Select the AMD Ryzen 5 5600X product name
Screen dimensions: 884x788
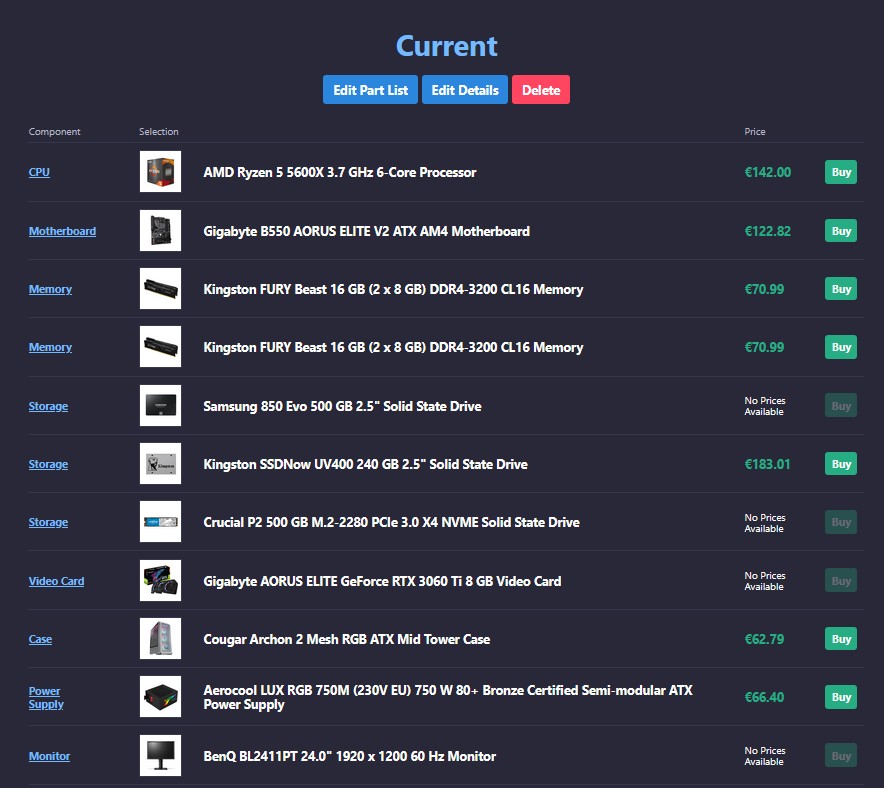point(340,172)
